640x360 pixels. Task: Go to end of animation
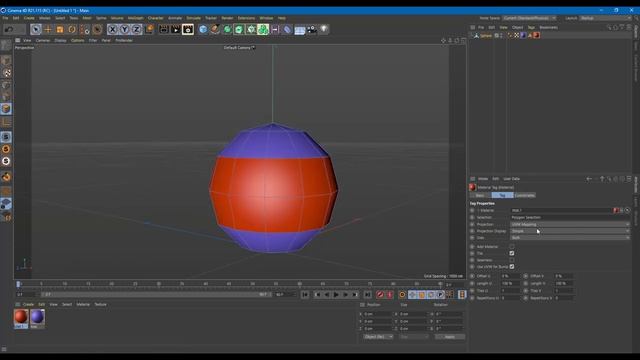pyautogui.click(x=367, y=294)
